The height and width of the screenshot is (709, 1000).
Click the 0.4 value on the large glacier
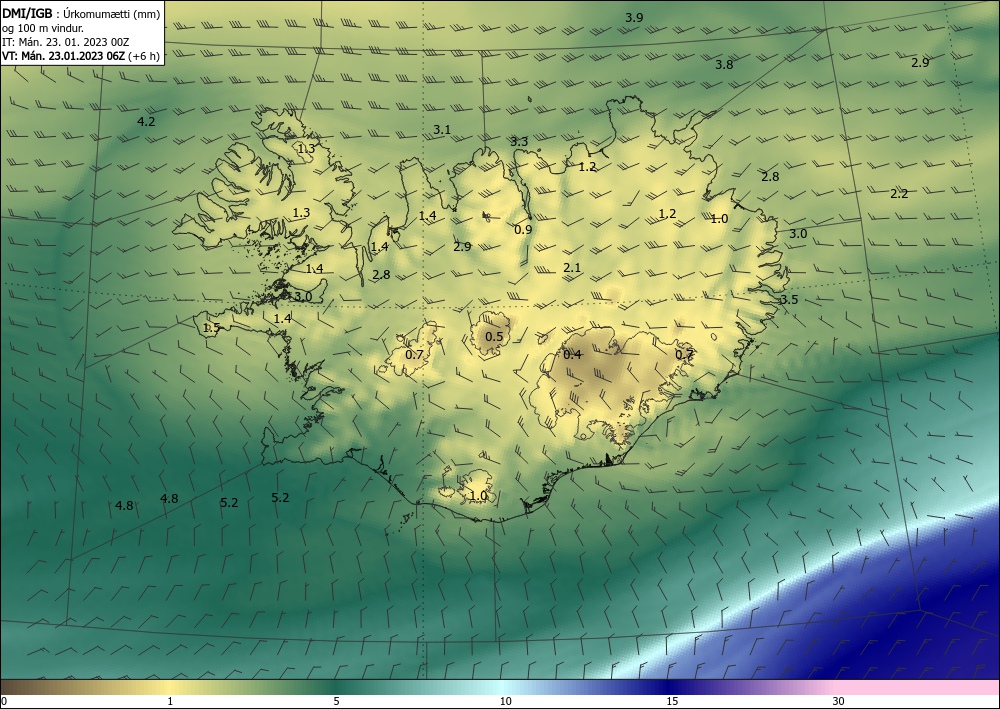click(573, 354)
